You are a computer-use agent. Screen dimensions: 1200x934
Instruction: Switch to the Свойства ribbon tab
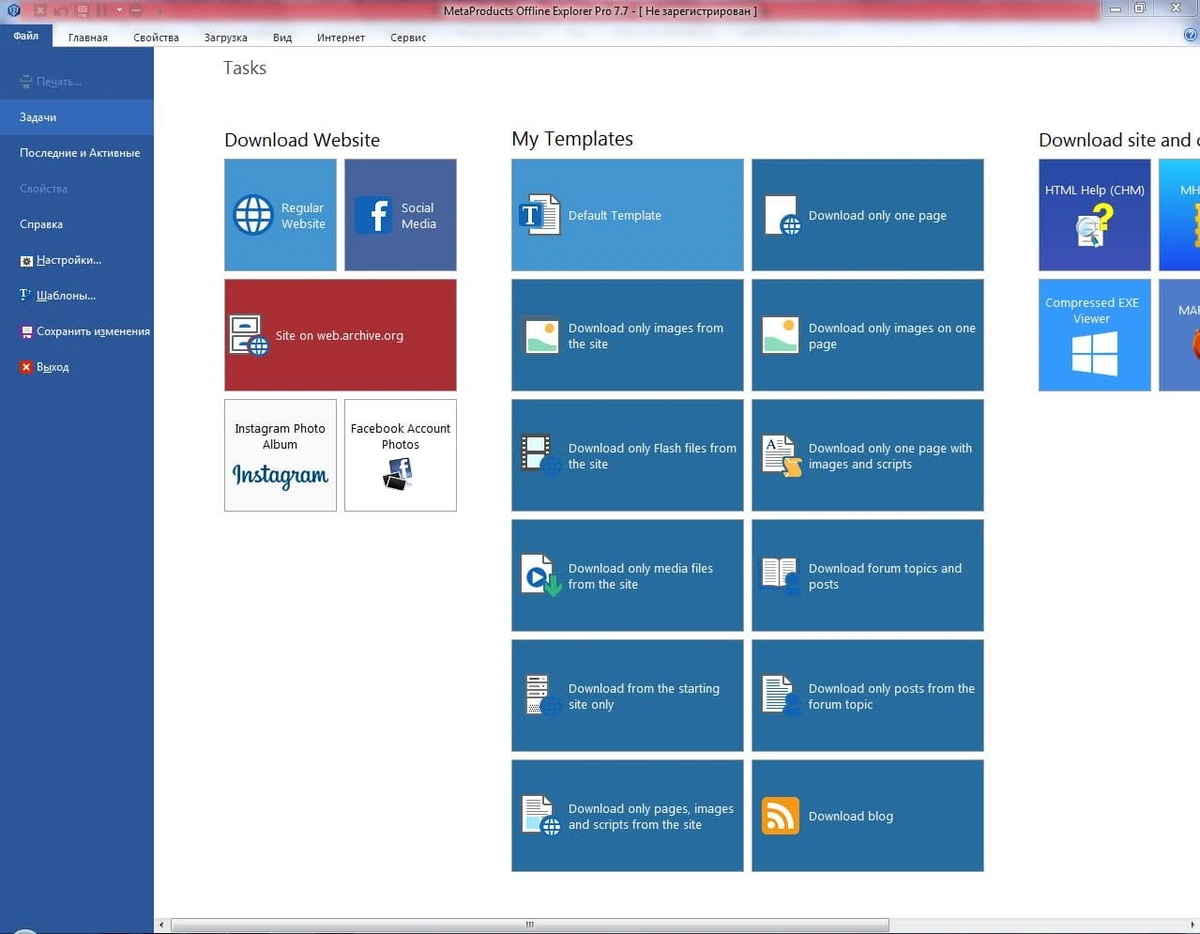156,37
